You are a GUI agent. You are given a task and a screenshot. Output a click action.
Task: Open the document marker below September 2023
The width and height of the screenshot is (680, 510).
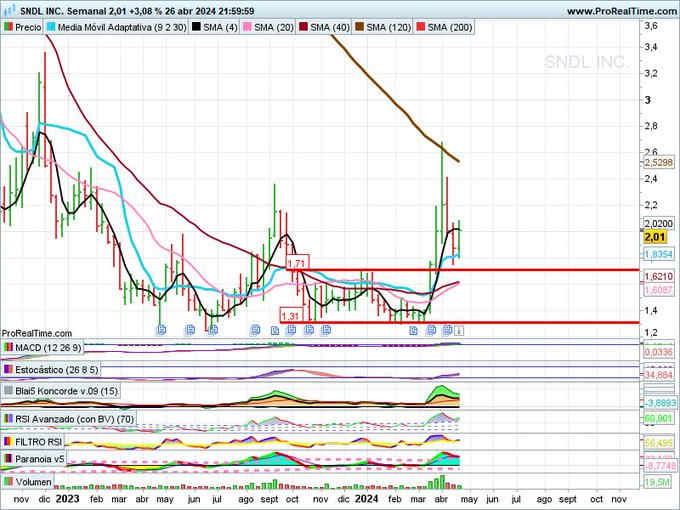tap(275, 331)
